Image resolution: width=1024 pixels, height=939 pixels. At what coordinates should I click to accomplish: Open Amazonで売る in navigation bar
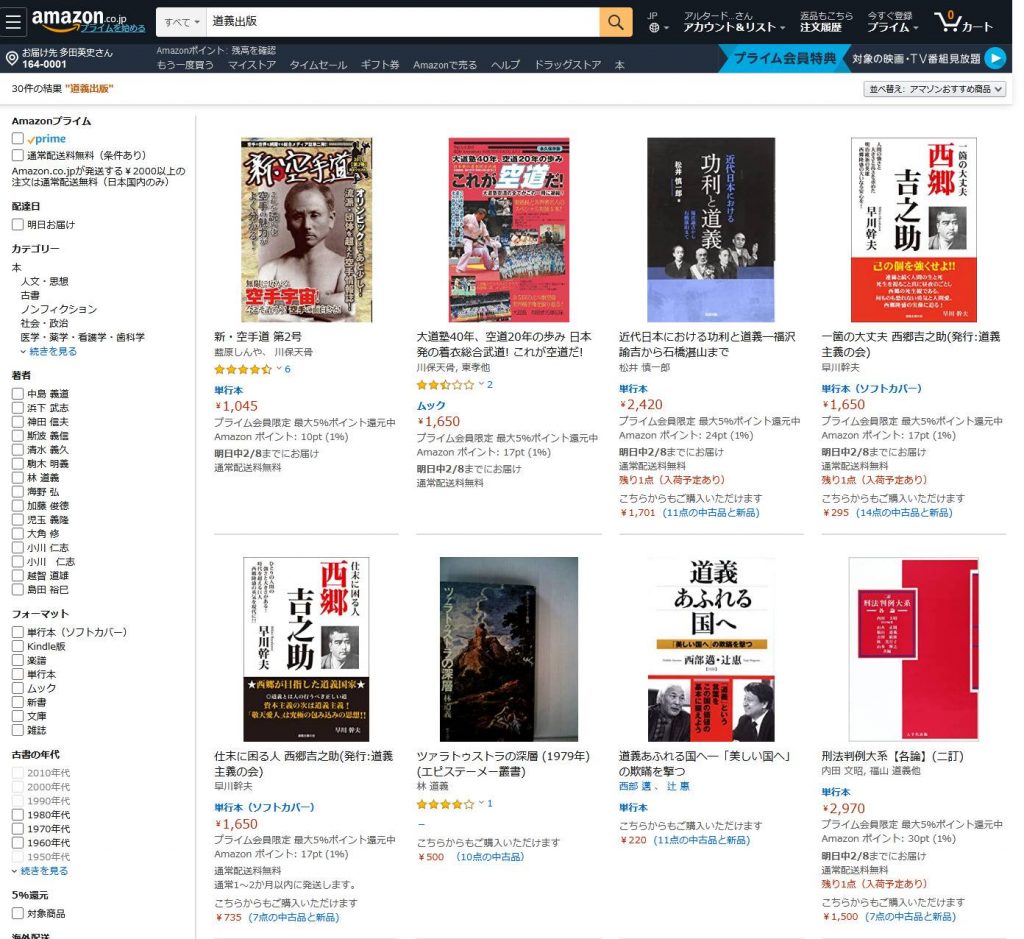coord(445,65)
